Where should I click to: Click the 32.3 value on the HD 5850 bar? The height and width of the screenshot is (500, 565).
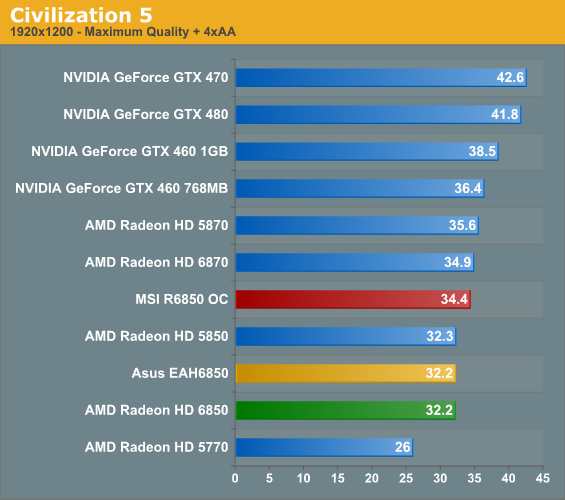tap(440, 336)
